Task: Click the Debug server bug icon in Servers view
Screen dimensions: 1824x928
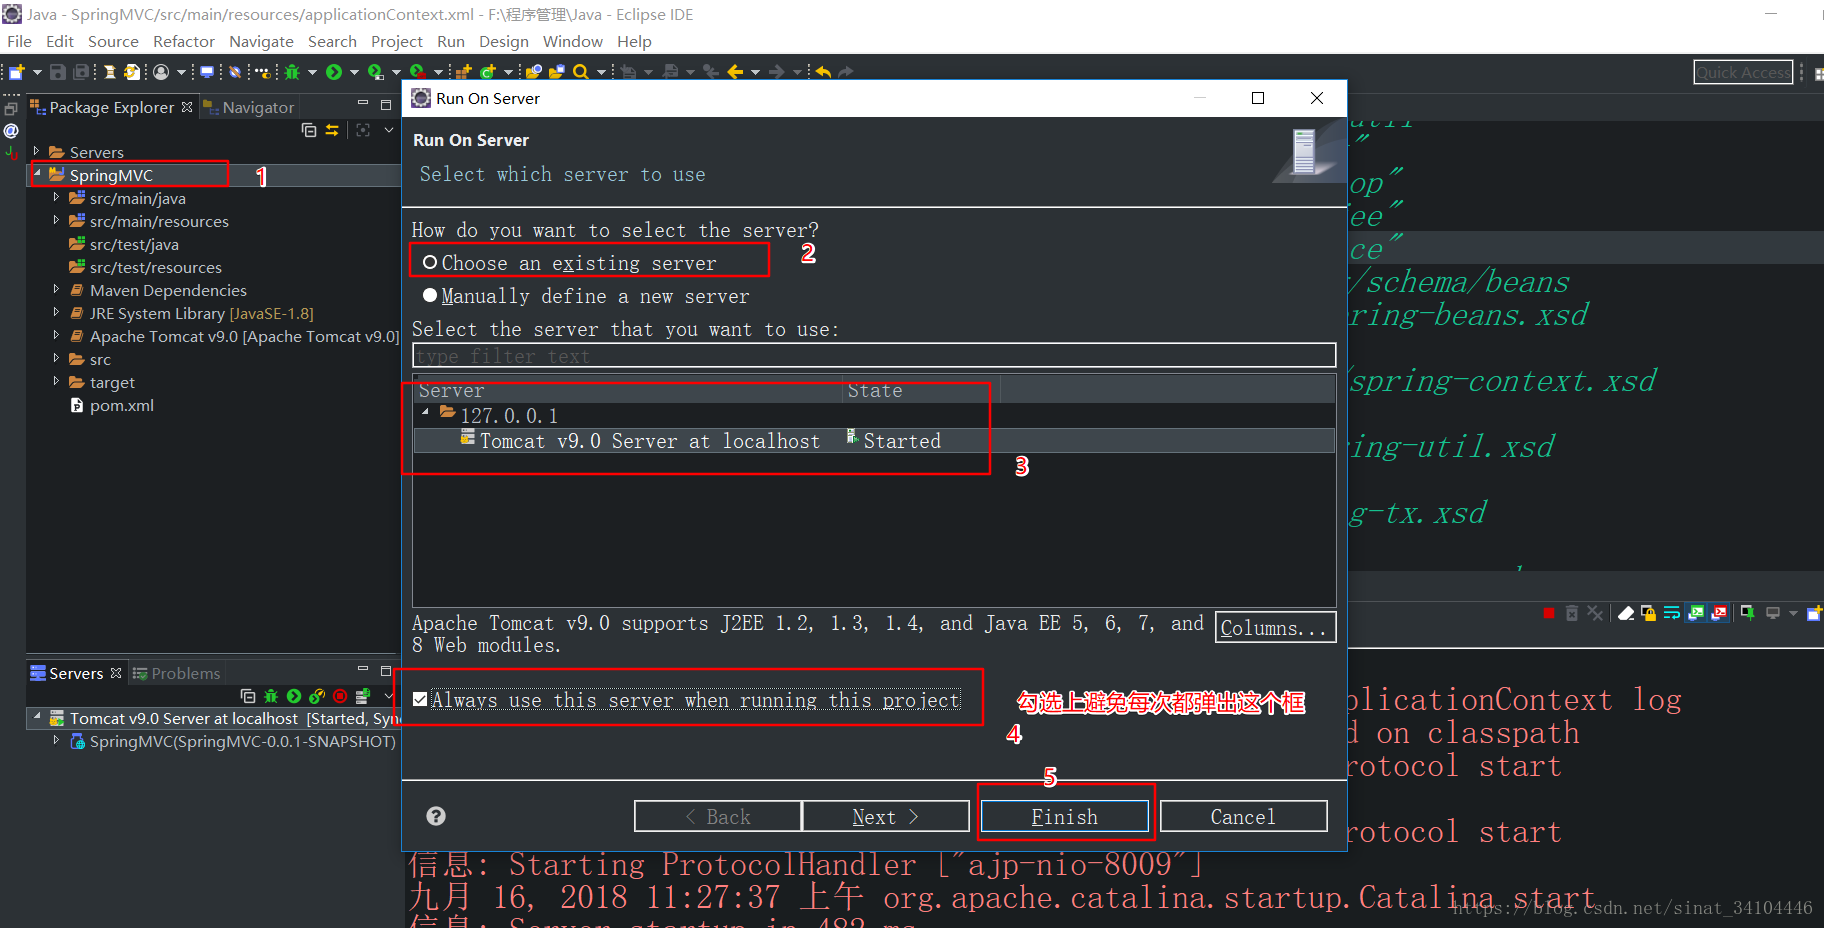Action: tap(270, 696)
